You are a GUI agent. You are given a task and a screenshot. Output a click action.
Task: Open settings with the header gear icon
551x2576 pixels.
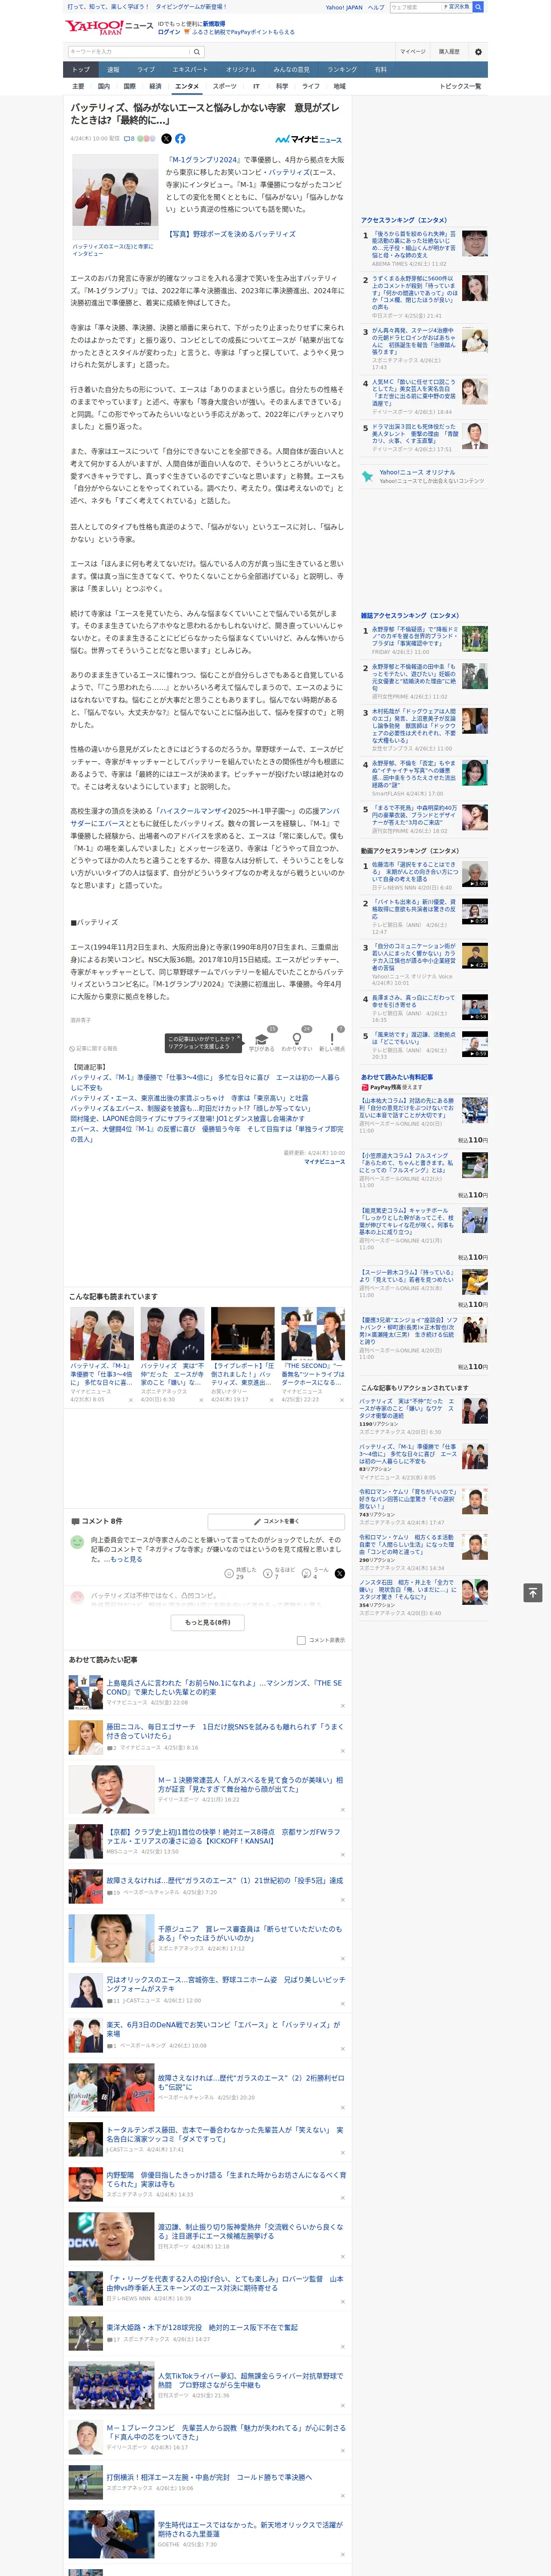click(478, 52)
